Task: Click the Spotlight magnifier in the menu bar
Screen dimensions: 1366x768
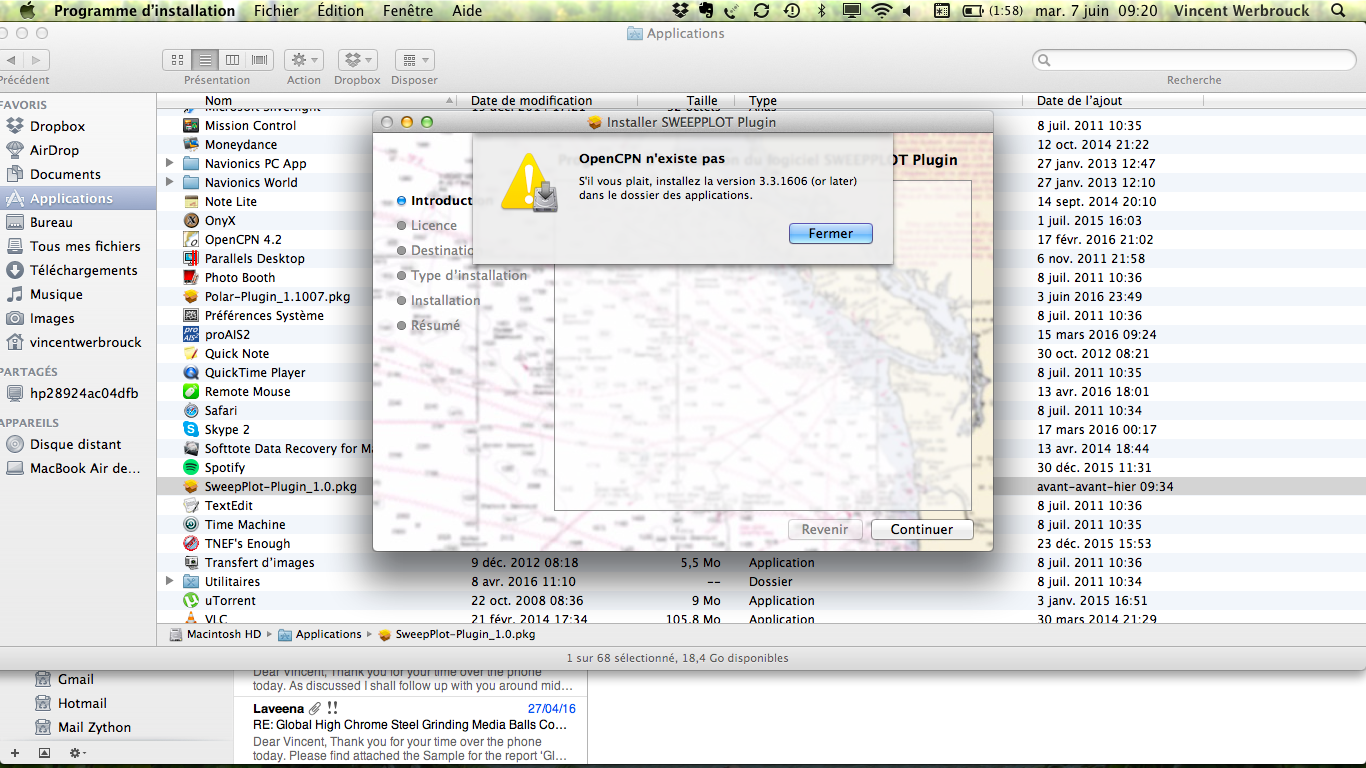Action: tap(1338, 11)
